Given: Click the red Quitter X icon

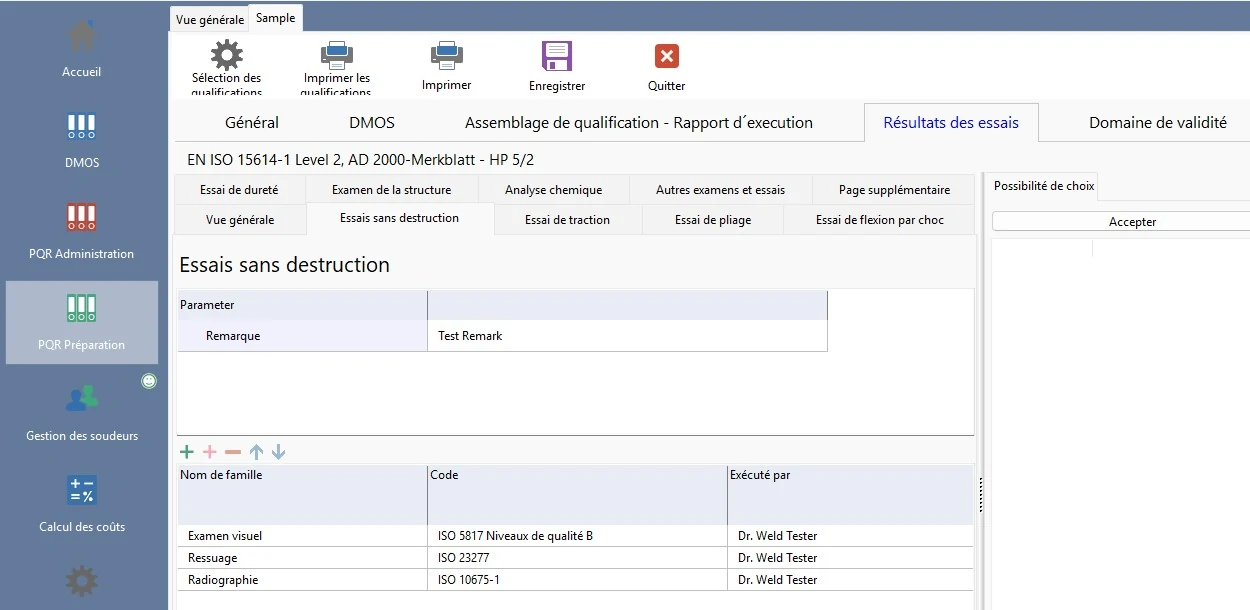Looking at the screenshot, I should [x=667, y=56].
